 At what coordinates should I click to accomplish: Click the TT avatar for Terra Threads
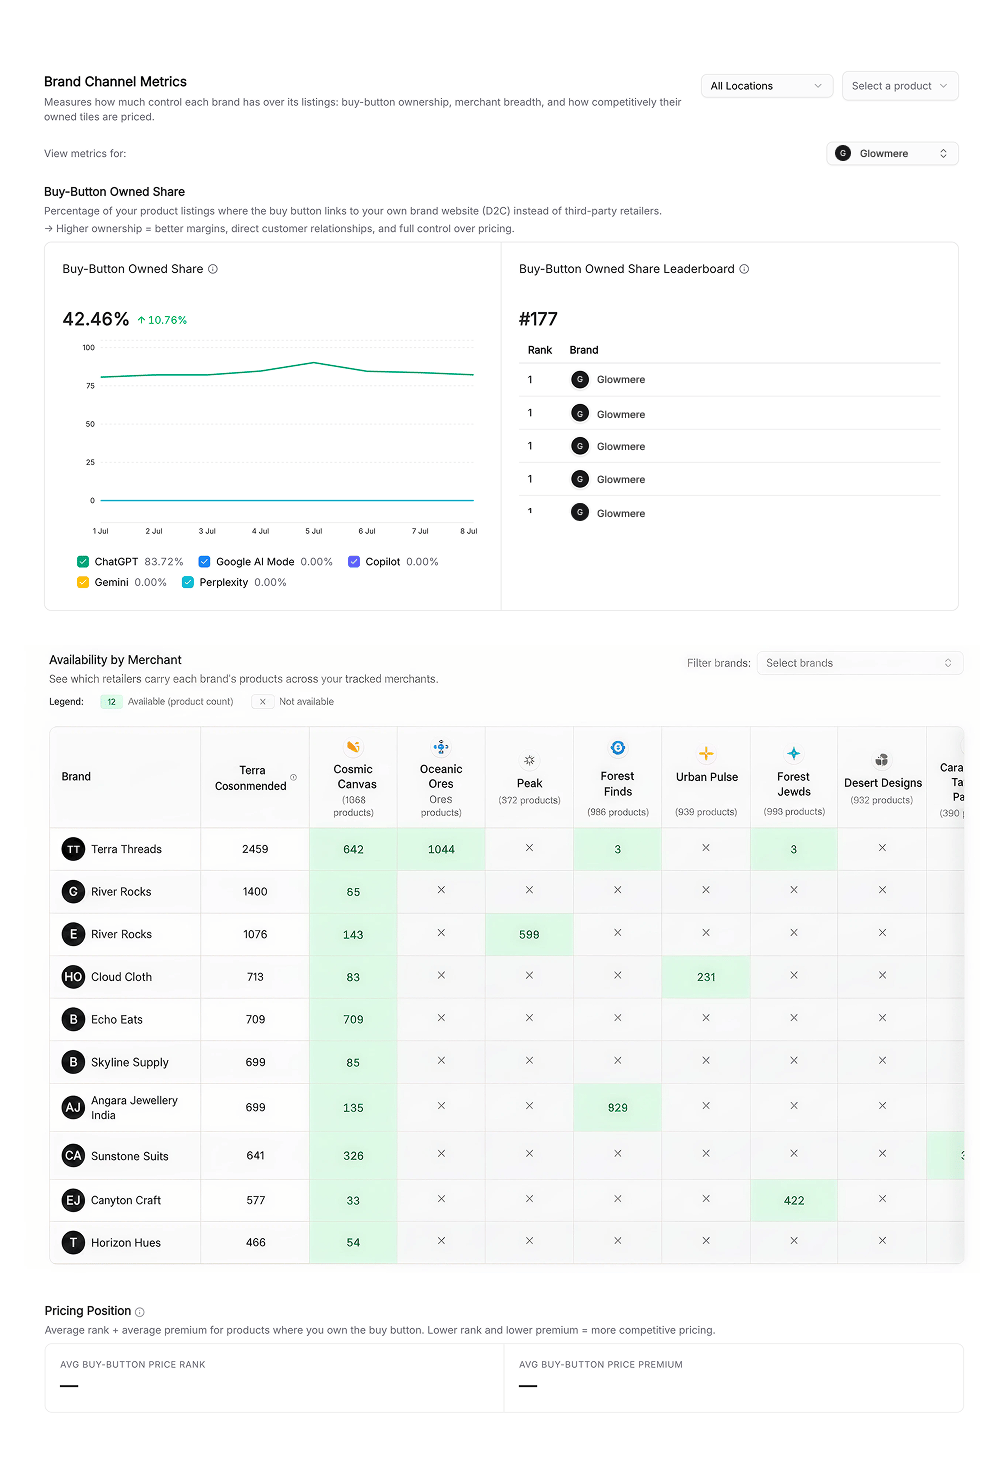tap(73, 849)
